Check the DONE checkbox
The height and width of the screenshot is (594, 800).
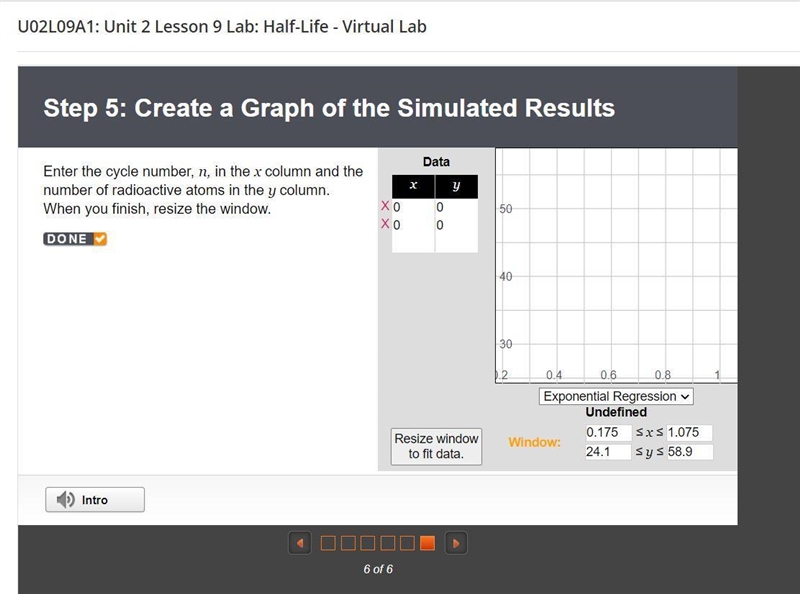[x=100, y=239]
